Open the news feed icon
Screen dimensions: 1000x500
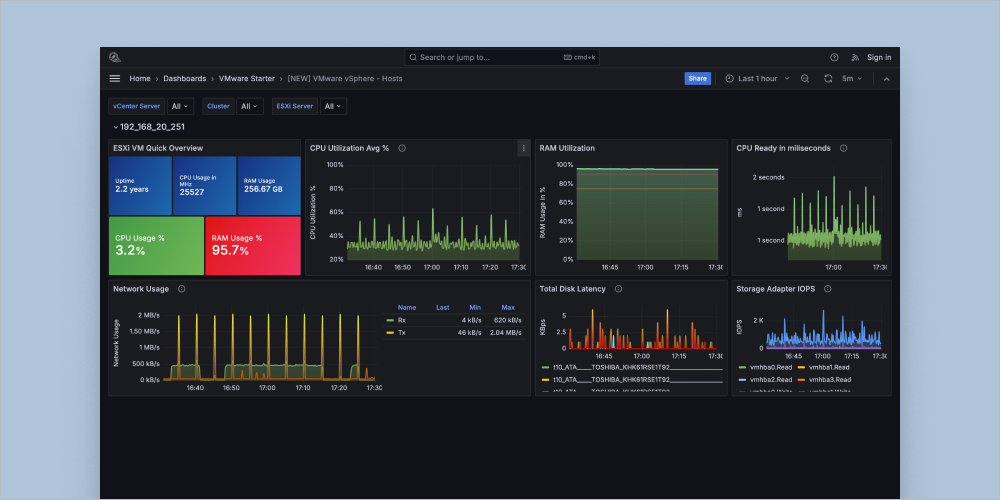855,57
